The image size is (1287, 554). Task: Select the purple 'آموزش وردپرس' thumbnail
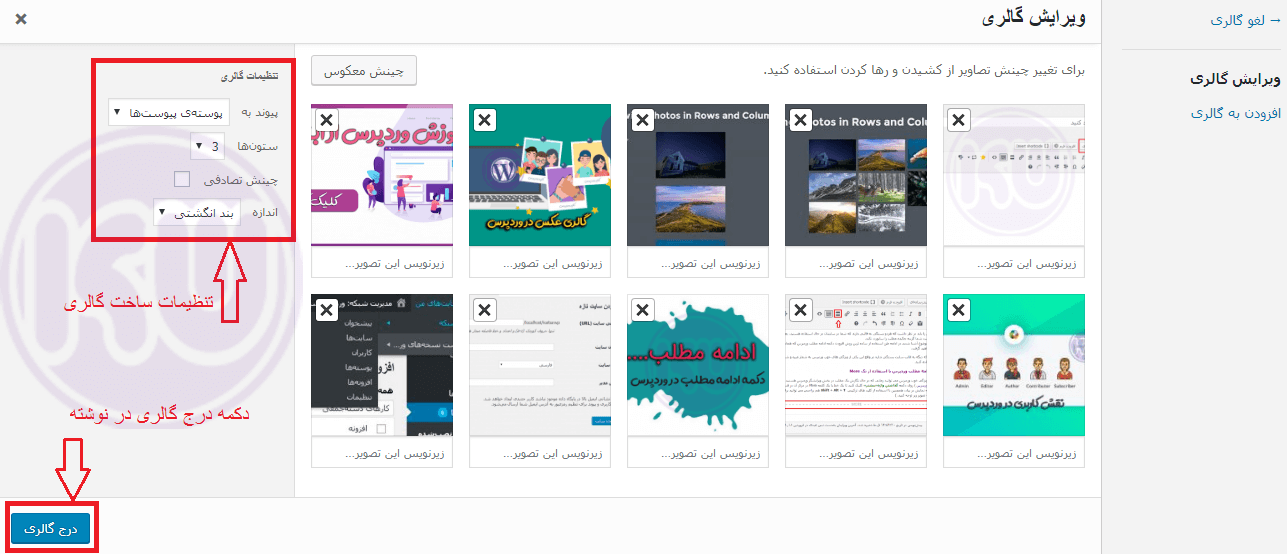pyautogui.click(x=382, y=175)
